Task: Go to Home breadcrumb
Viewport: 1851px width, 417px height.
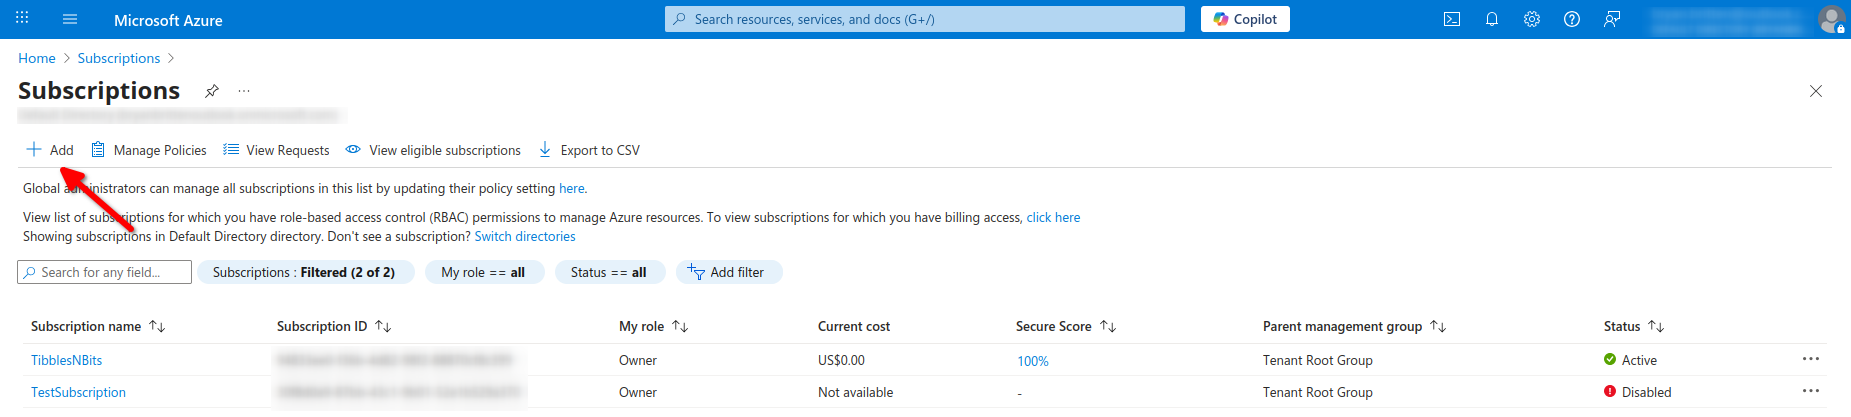Action: coord(37,58)
